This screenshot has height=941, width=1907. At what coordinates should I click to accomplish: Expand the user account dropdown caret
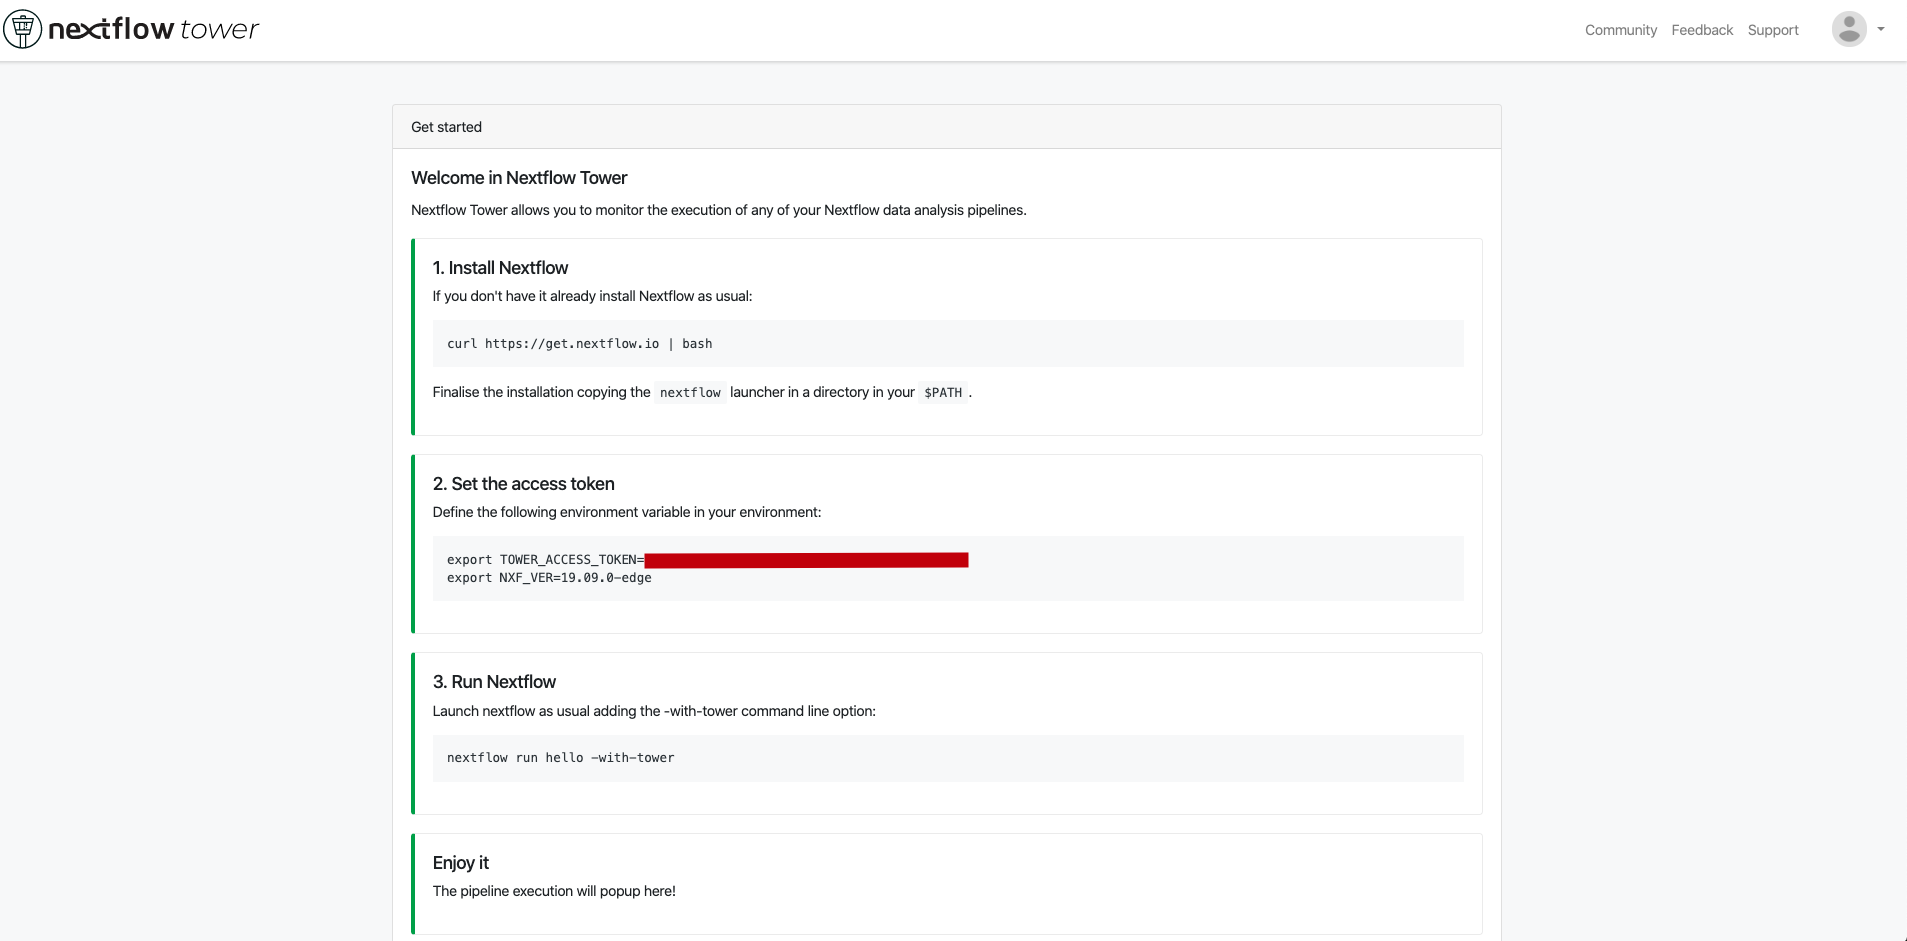click(1881, 29)
